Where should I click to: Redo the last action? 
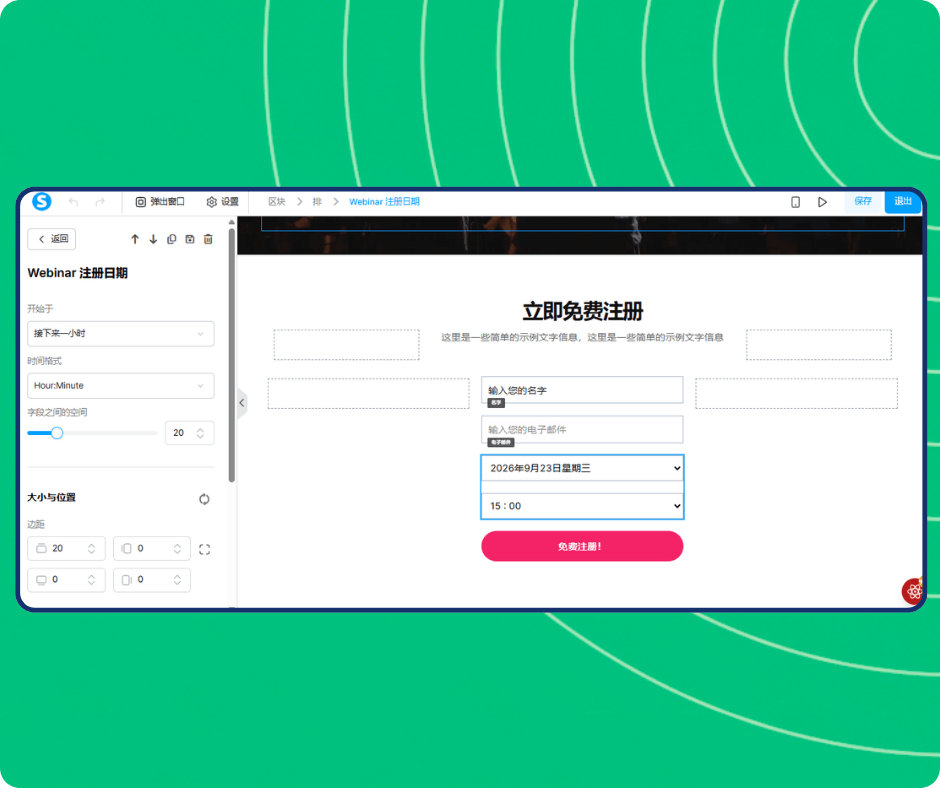100,201
